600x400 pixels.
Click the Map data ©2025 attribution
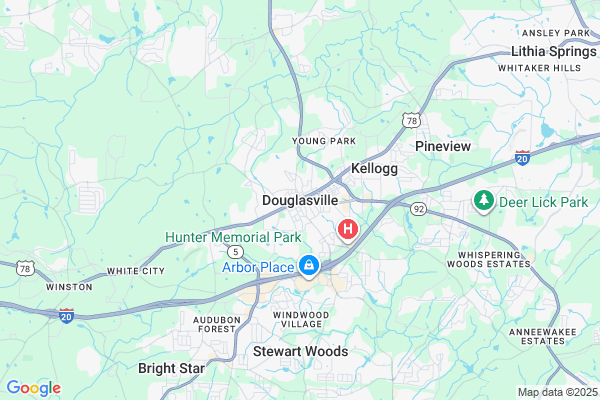click(558, 392)
